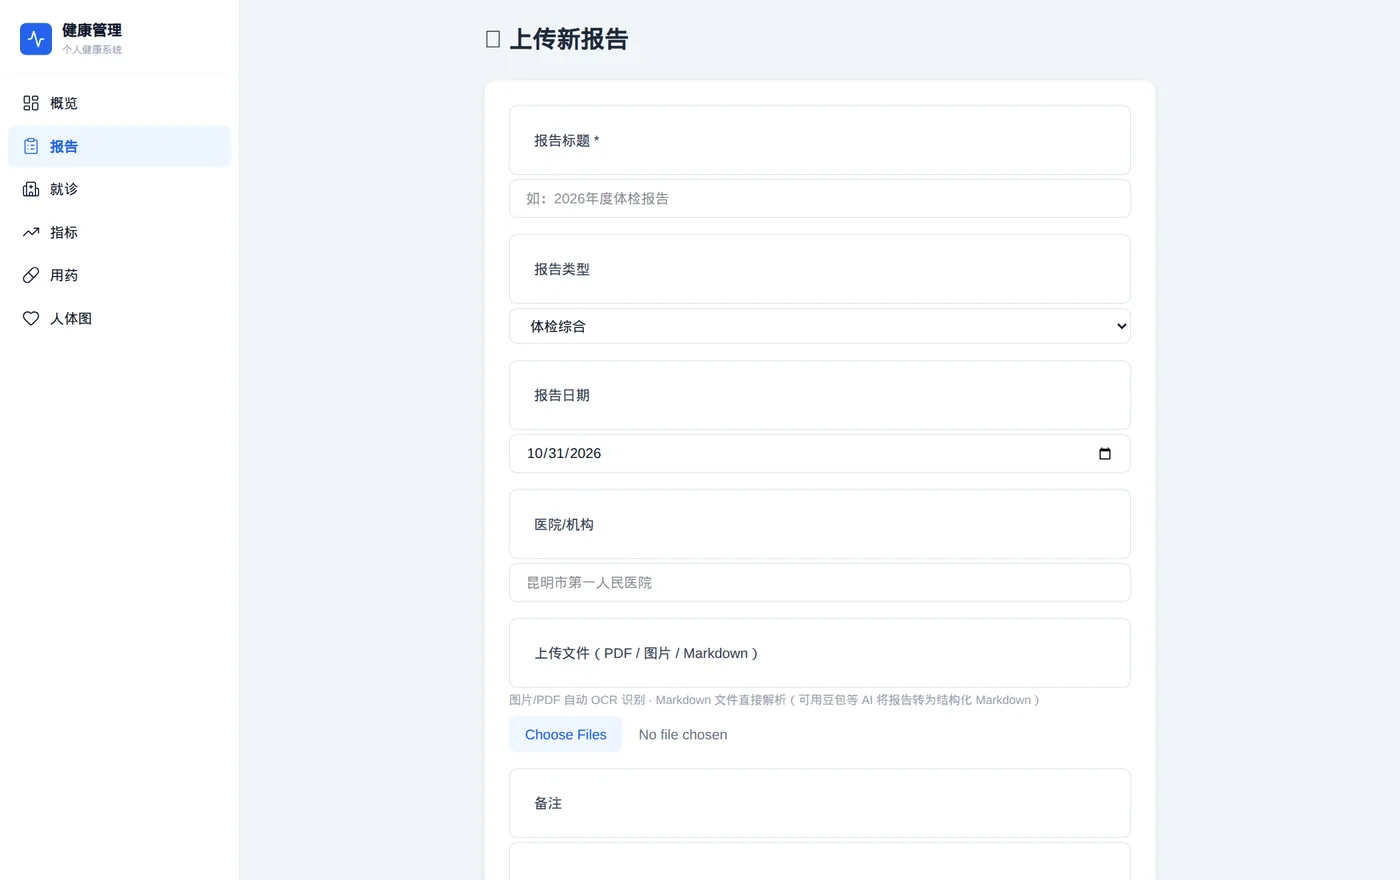Click the 人体图 heart icon
The image size is (1400, 880).
pyautogui.click(x=31, y=318)
